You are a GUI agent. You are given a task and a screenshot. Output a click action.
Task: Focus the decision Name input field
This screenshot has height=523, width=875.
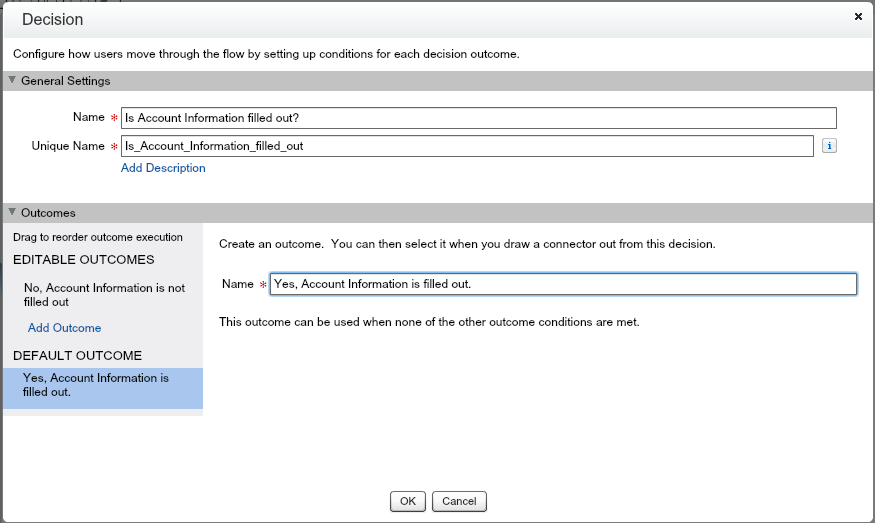478,118
